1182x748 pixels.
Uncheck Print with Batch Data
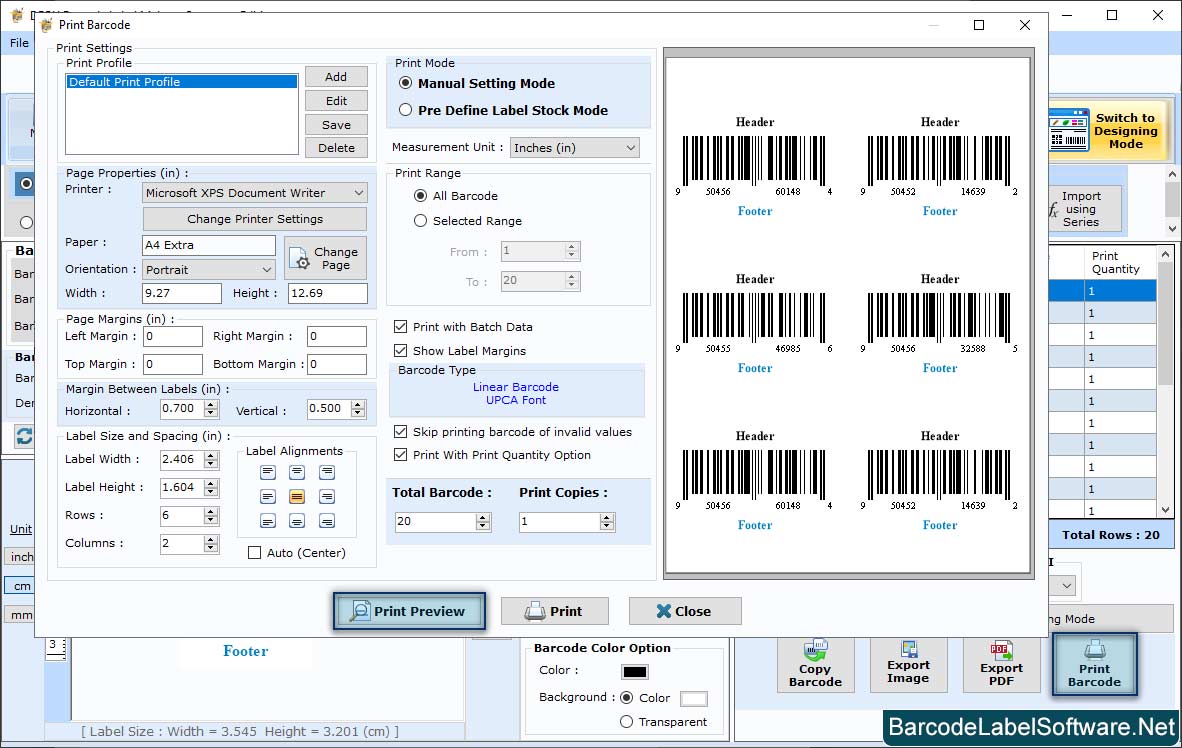point(401,327)
